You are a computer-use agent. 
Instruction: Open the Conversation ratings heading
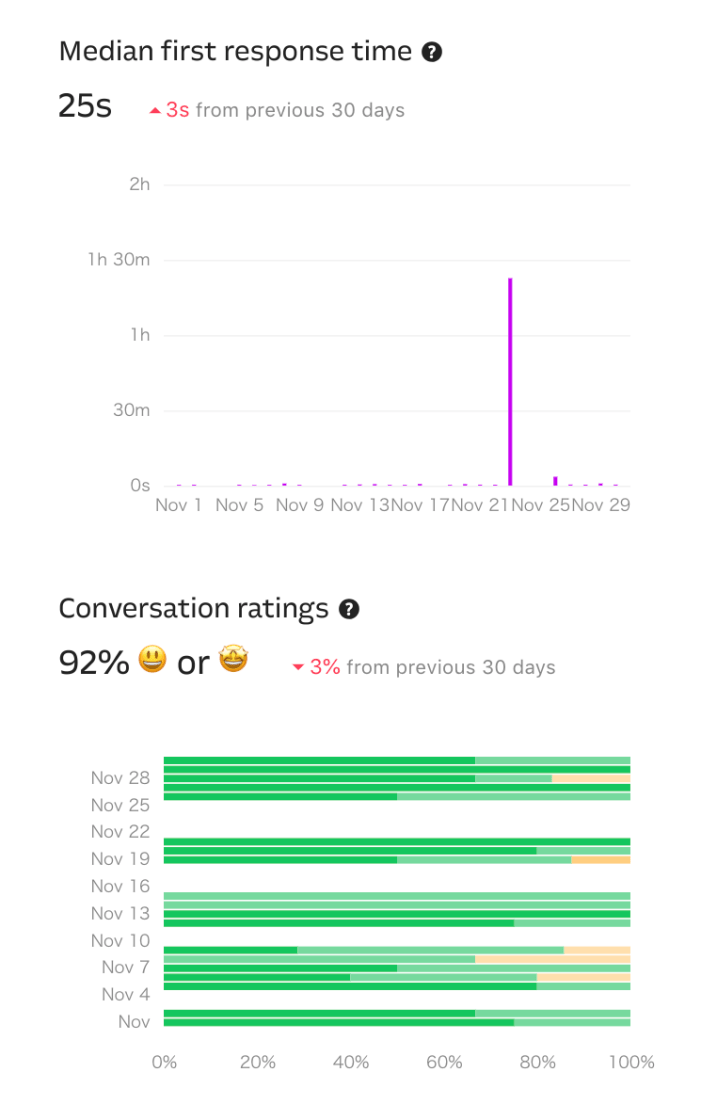(193, 609)
